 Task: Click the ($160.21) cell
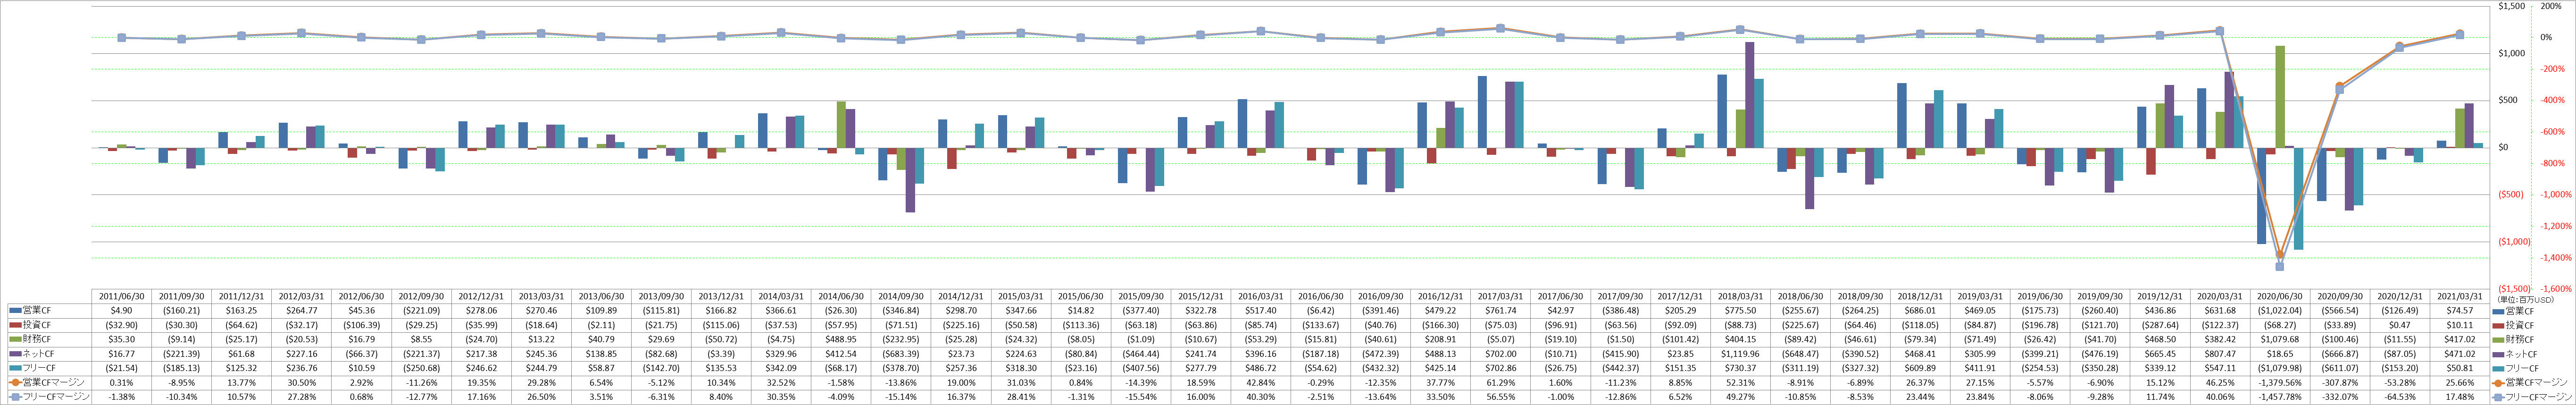pyautogui.click(x=181, y=310)
